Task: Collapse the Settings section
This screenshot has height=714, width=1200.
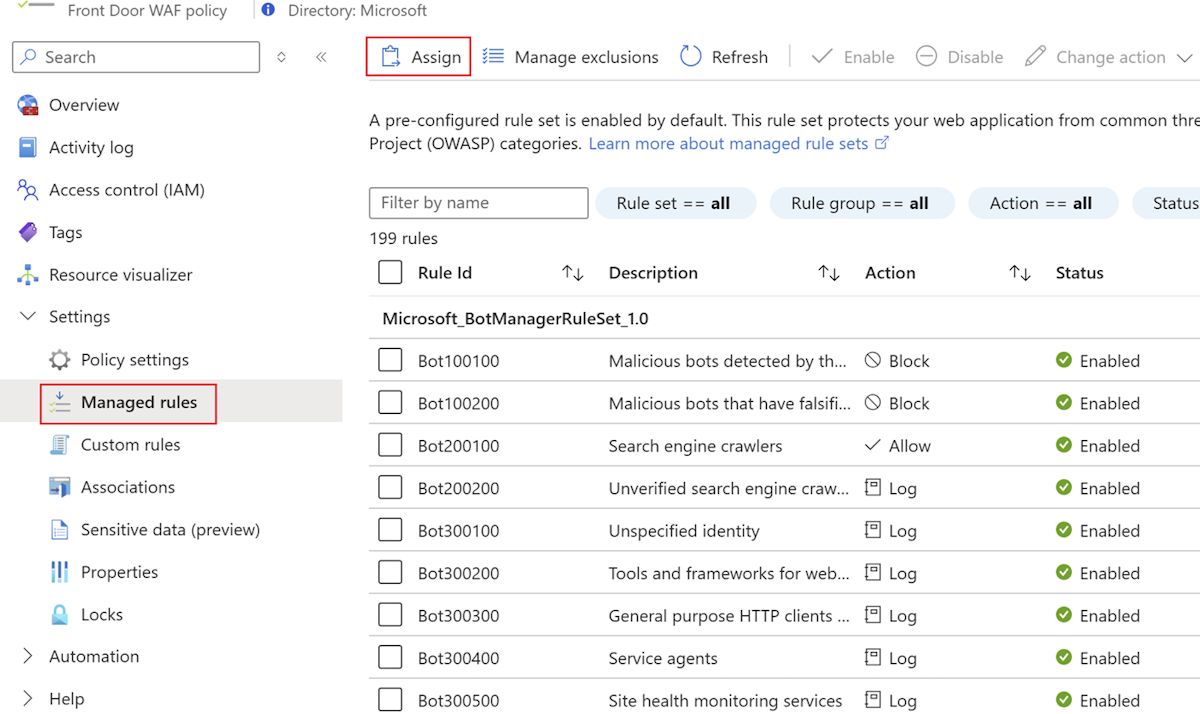Action: pos(27,316)
